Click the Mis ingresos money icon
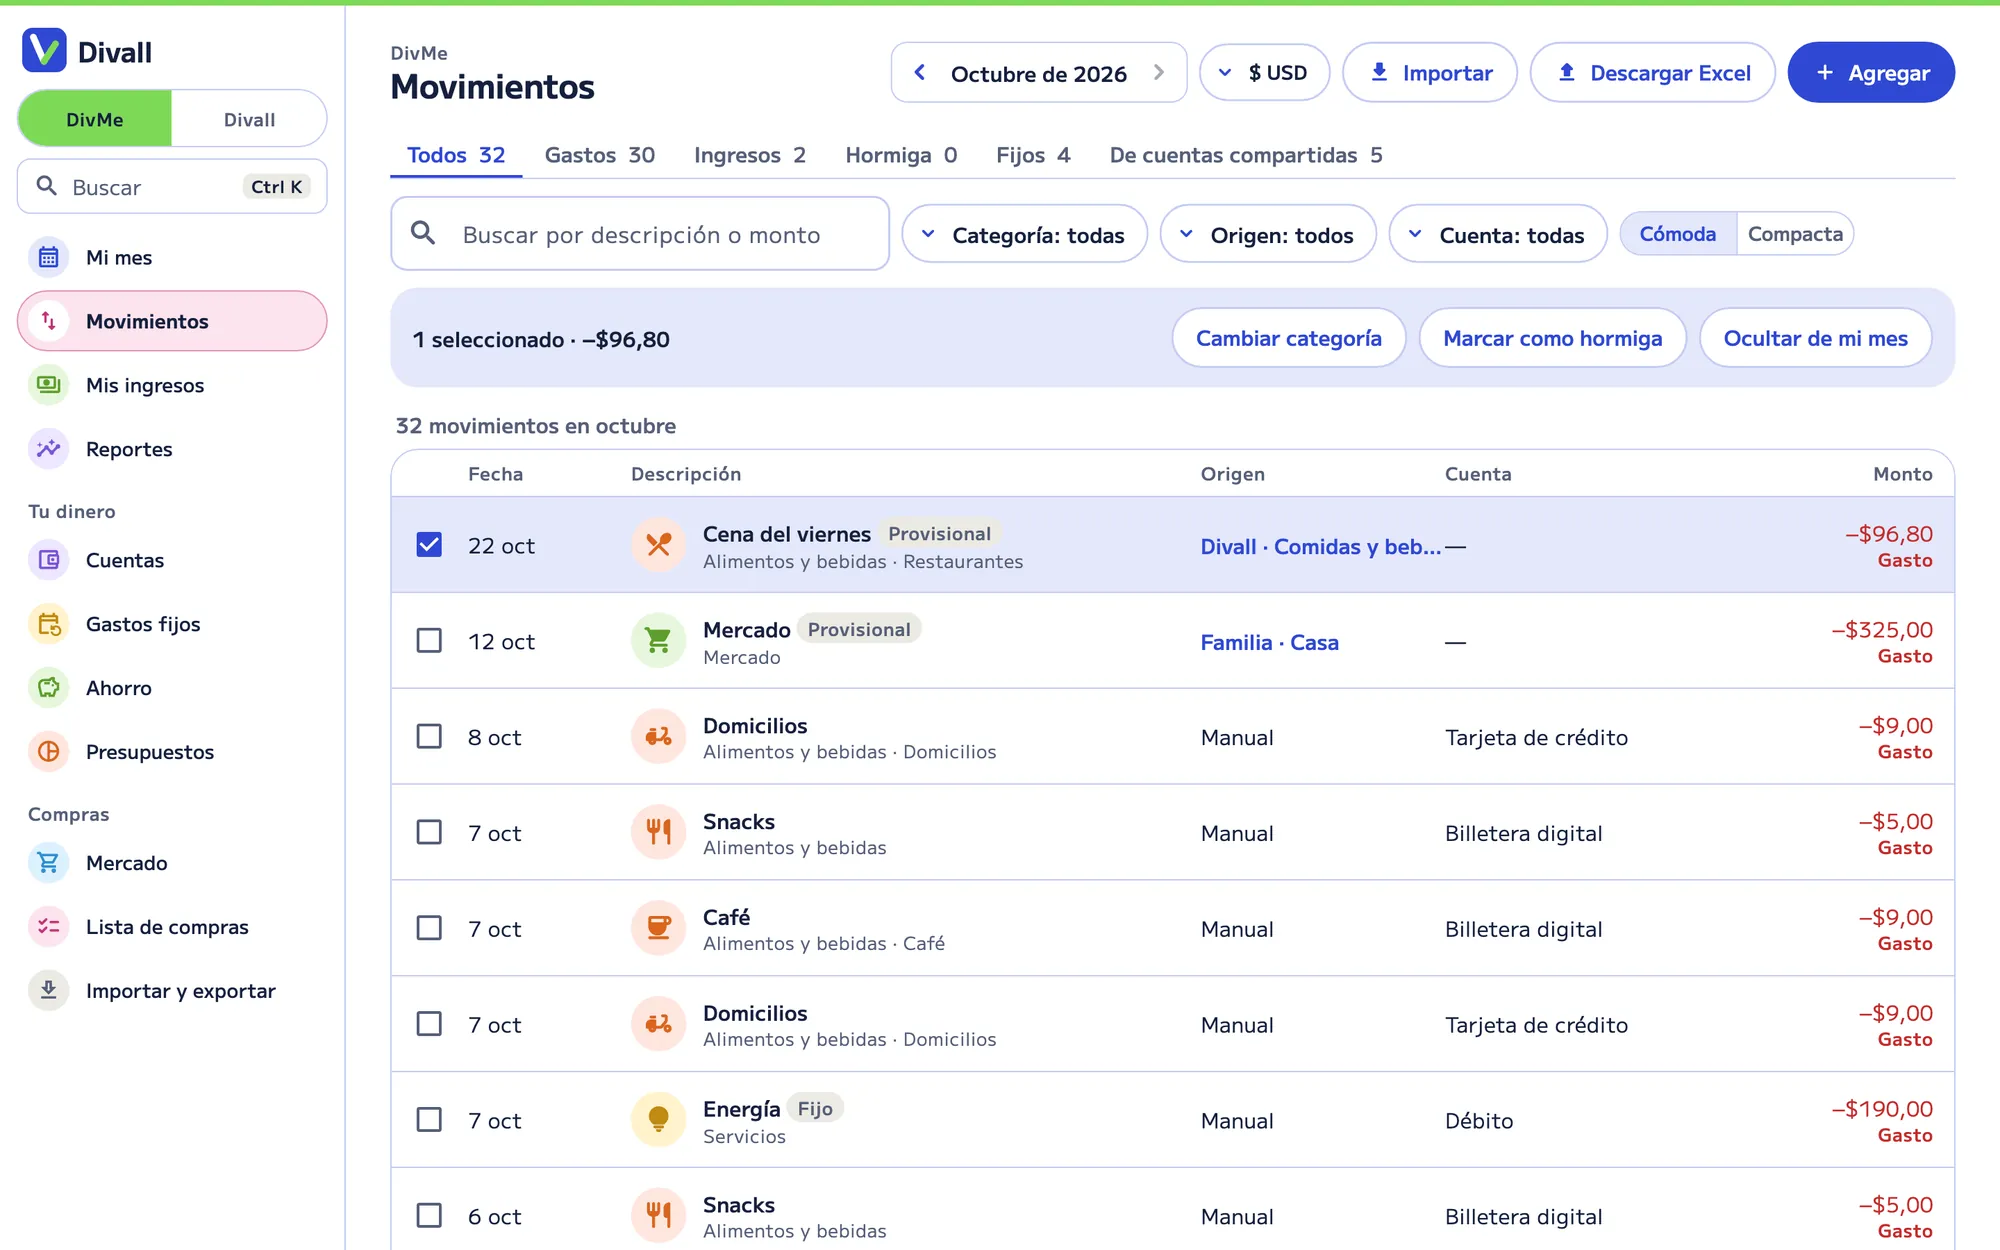 click(48, 385)
